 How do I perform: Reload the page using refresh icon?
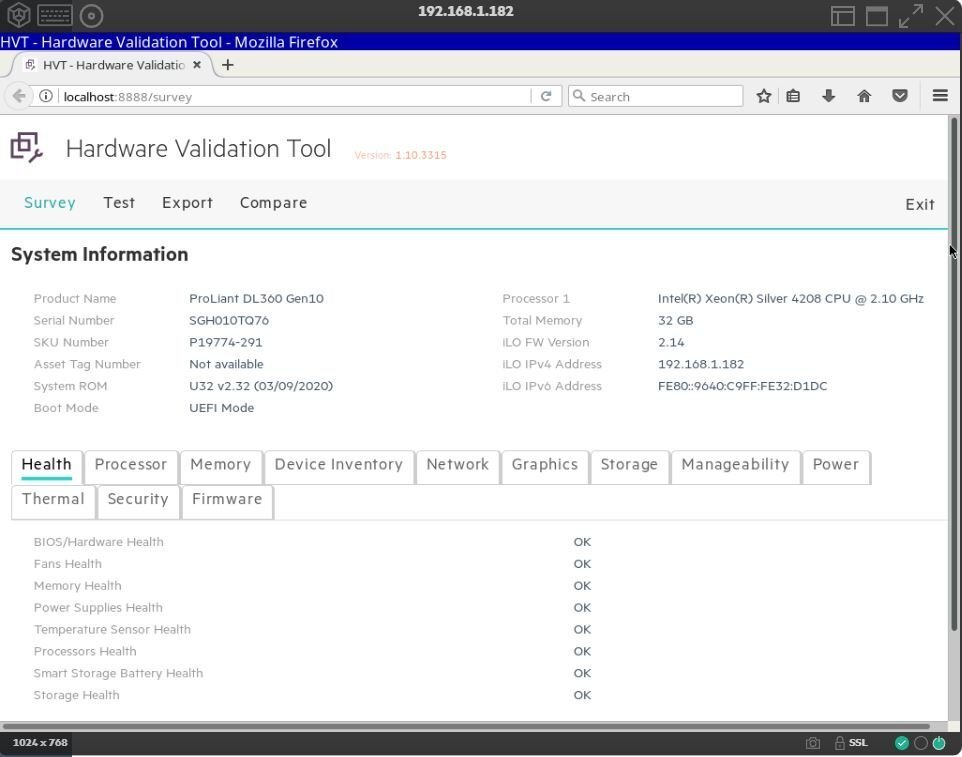coord(546,96)
